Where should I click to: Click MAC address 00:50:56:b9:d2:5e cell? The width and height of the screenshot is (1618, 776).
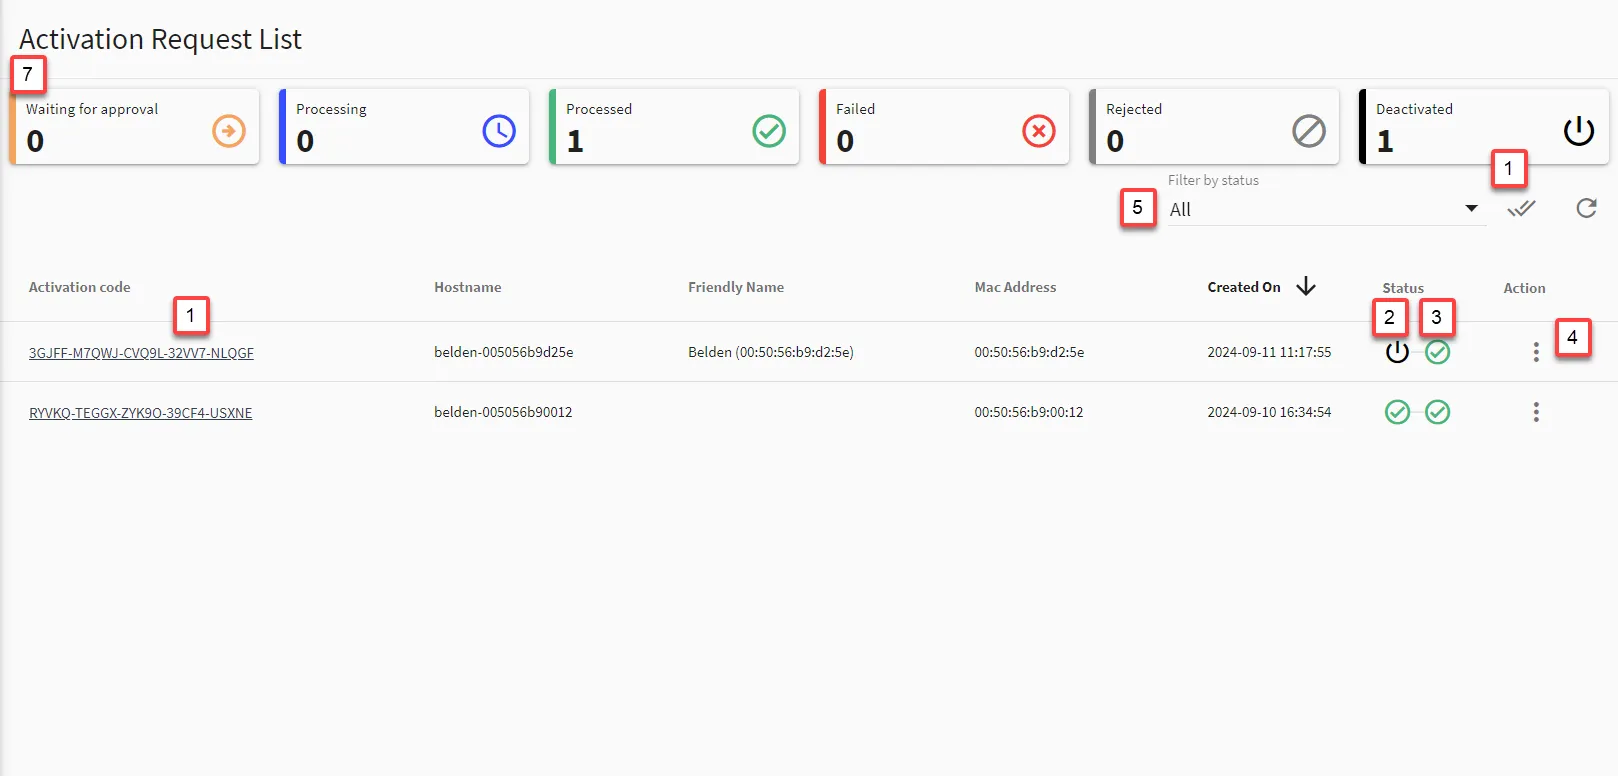pos(1029,352)
